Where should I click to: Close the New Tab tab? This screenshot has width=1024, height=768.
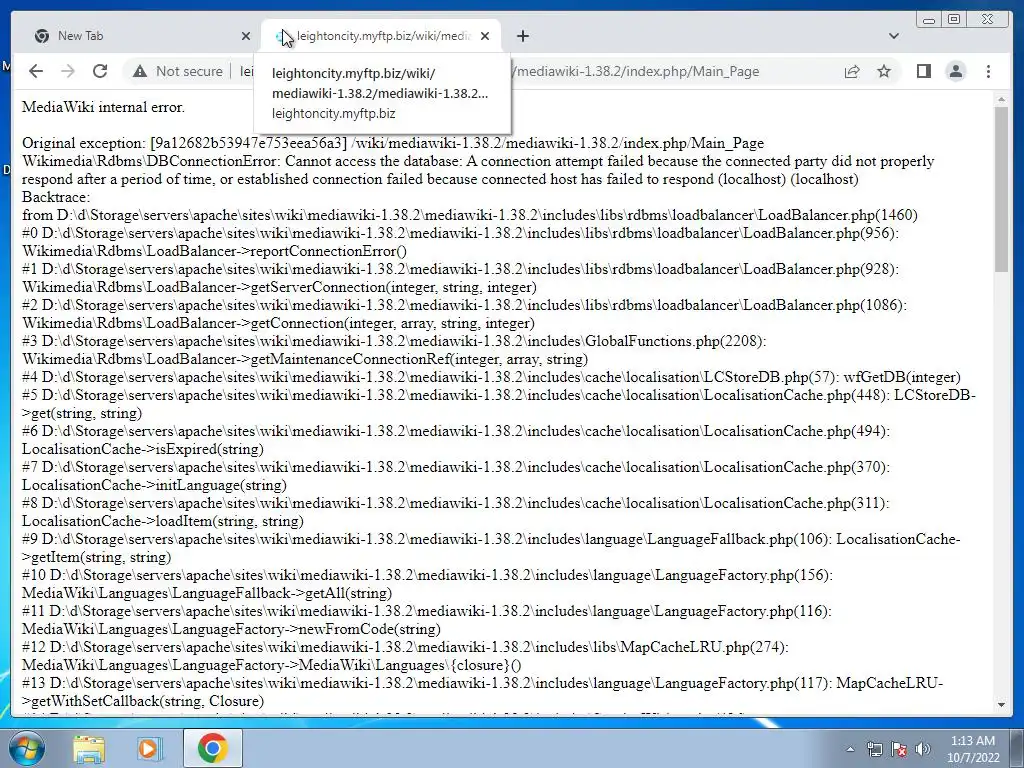pos(246,36)
